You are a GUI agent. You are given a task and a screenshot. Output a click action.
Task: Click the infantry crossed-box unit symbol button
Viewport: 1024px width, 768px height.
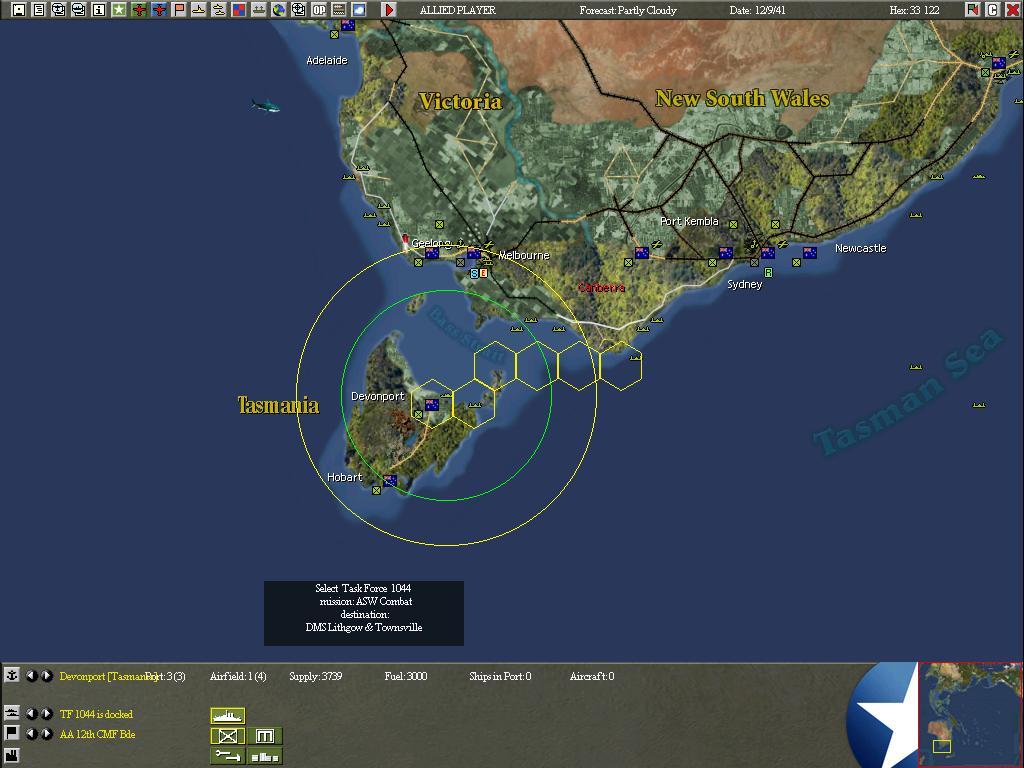point(228,736)
